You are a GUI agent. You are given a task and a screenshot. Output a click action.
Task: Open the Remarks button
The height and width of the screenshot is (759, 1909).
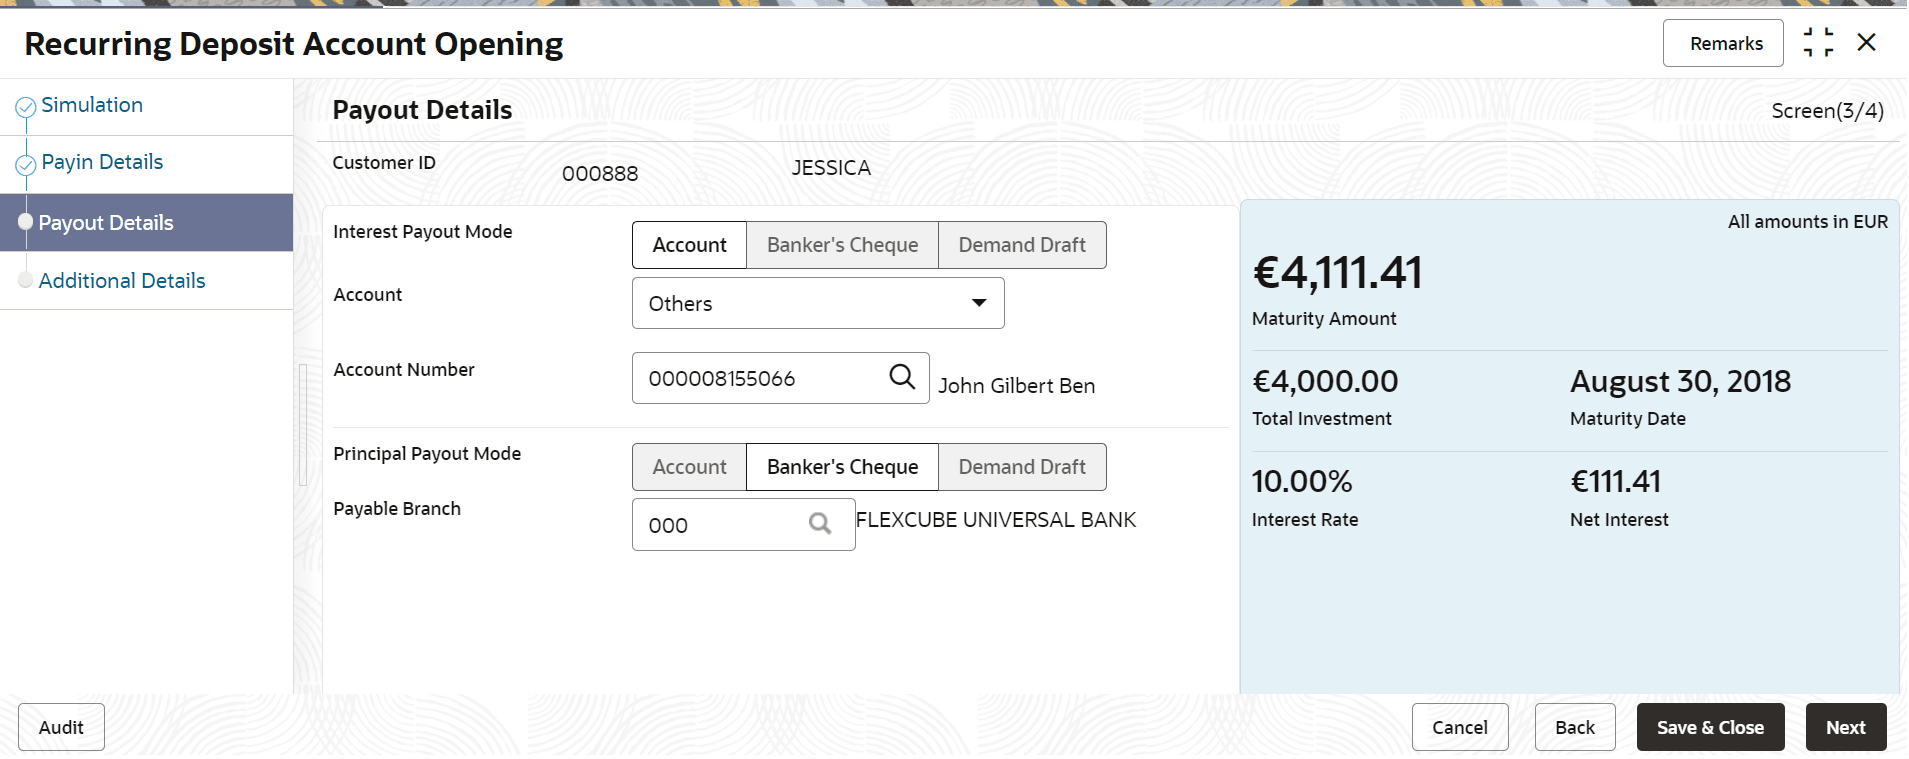1725,44
